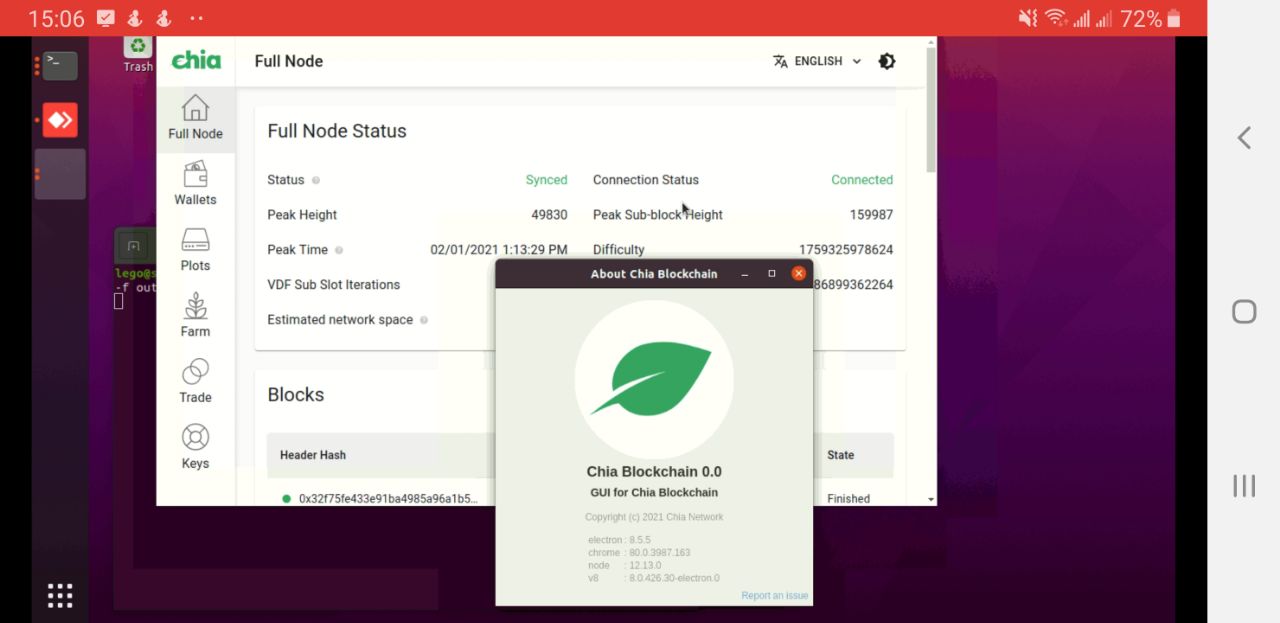
Task: Click the Peak Time value 02/01/2021 1:13:29 PM
Action: tap(499, 250)
